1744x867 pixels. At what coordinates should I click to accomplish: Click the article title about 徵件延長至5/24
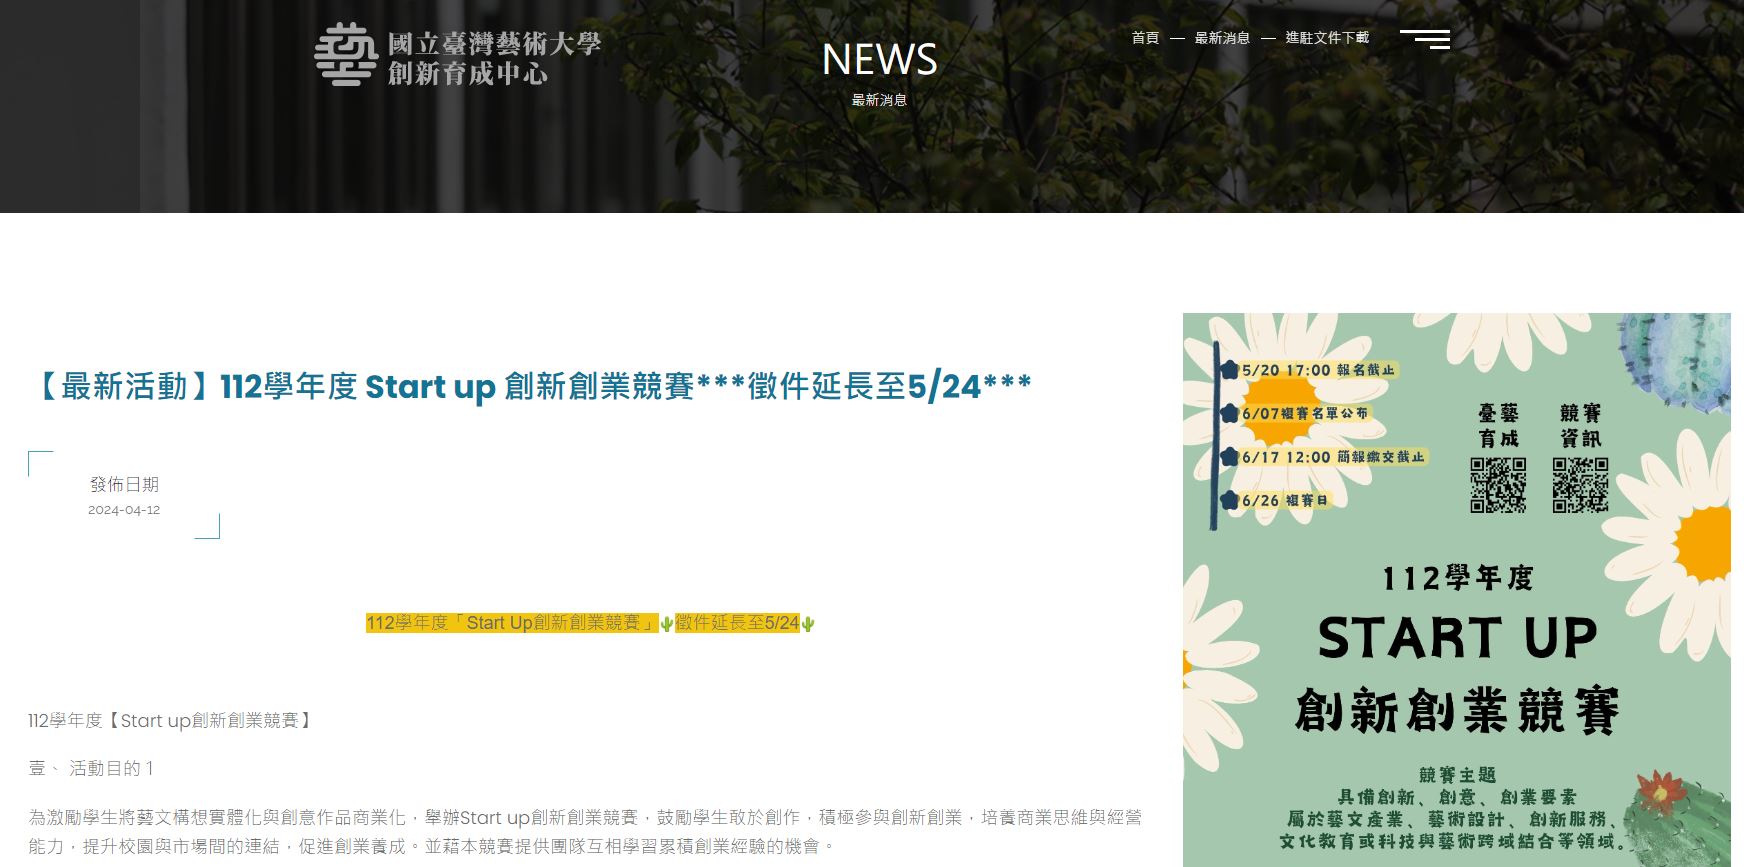point(531,386)
